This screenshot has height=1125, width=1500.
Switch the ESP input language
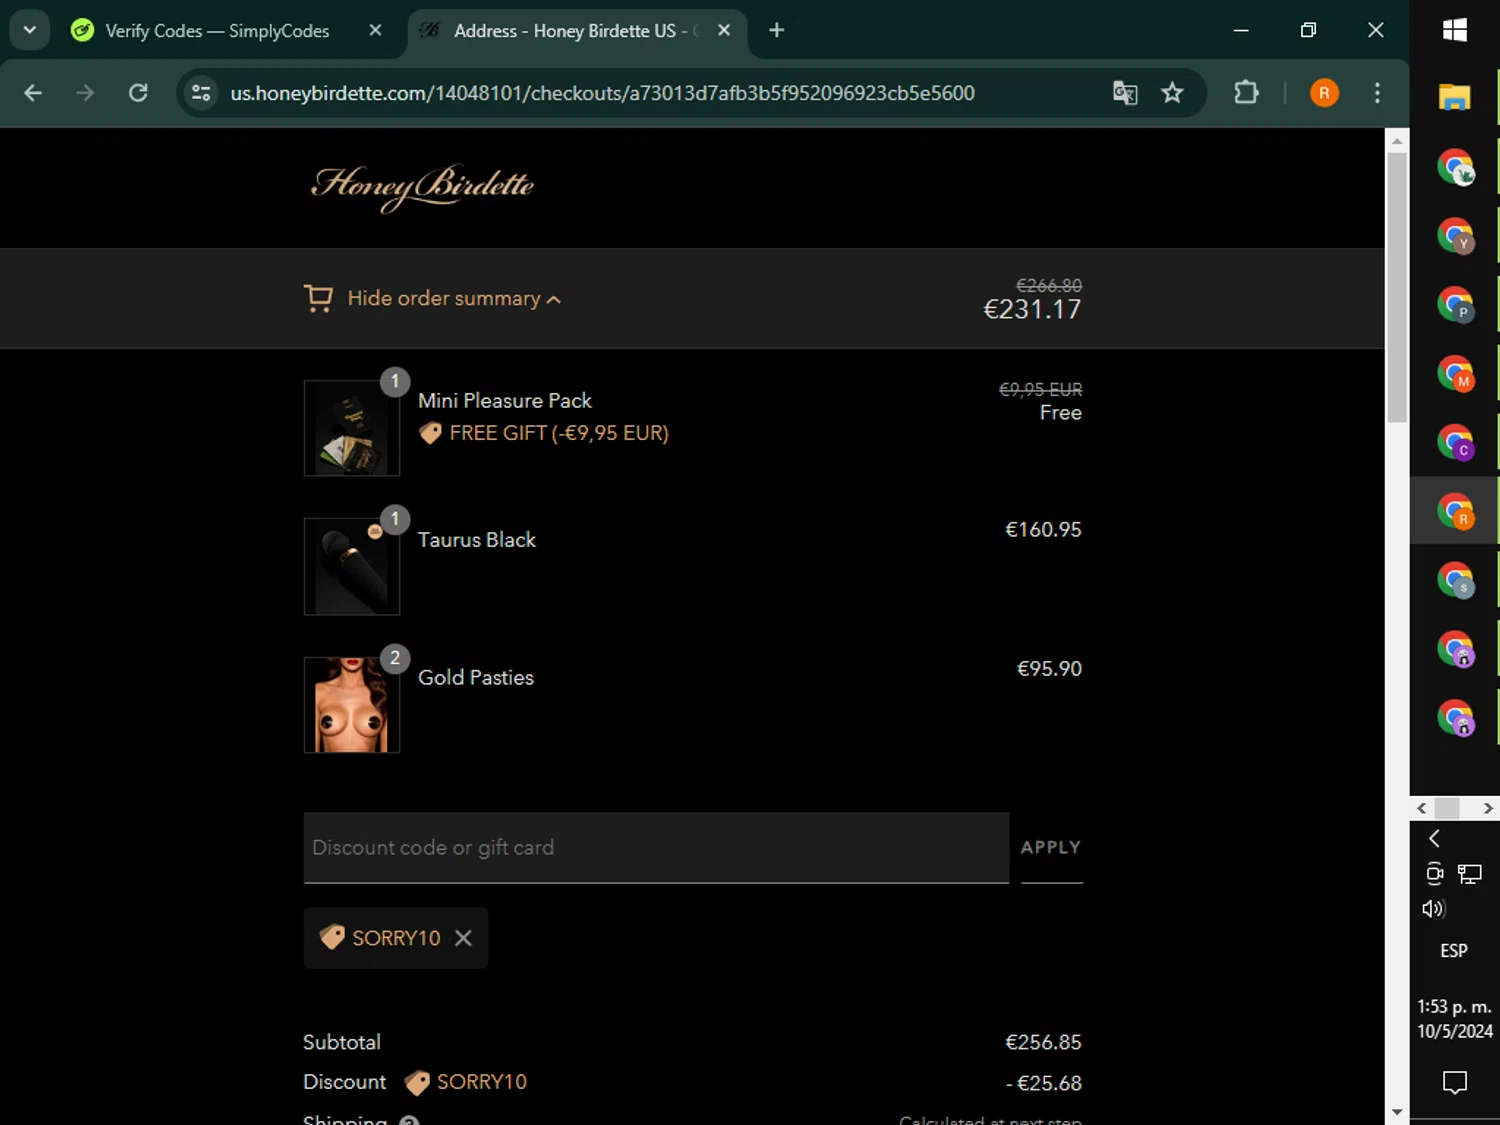1454,950
